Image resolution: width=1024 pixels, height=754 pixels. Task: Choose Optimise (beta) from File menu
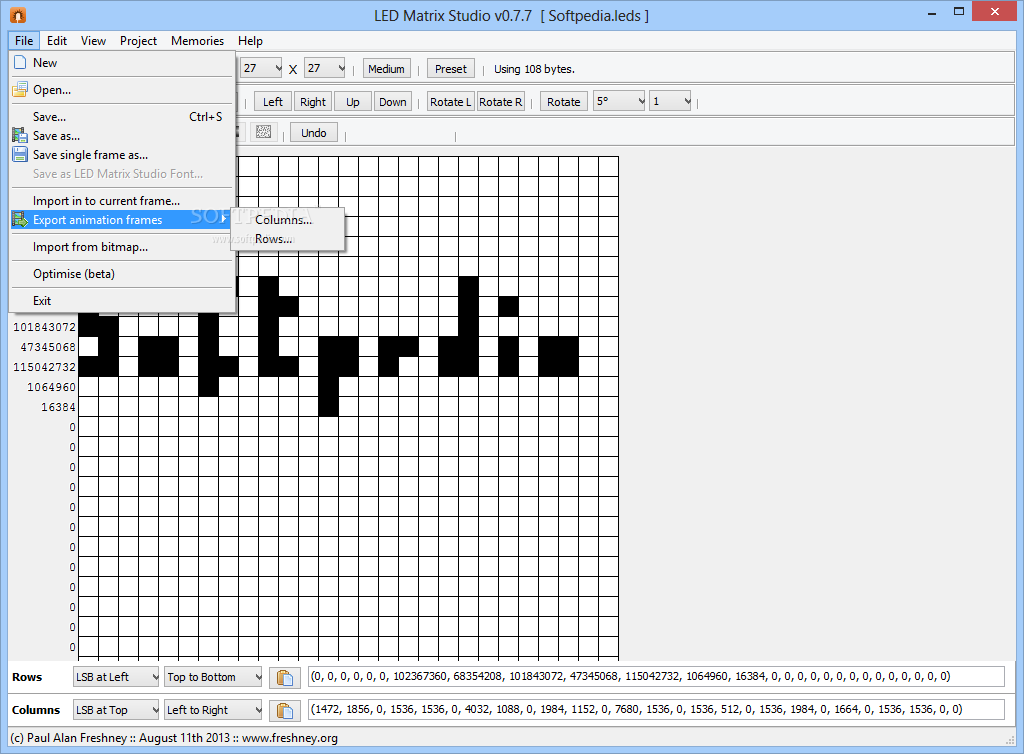pos(122,274)
